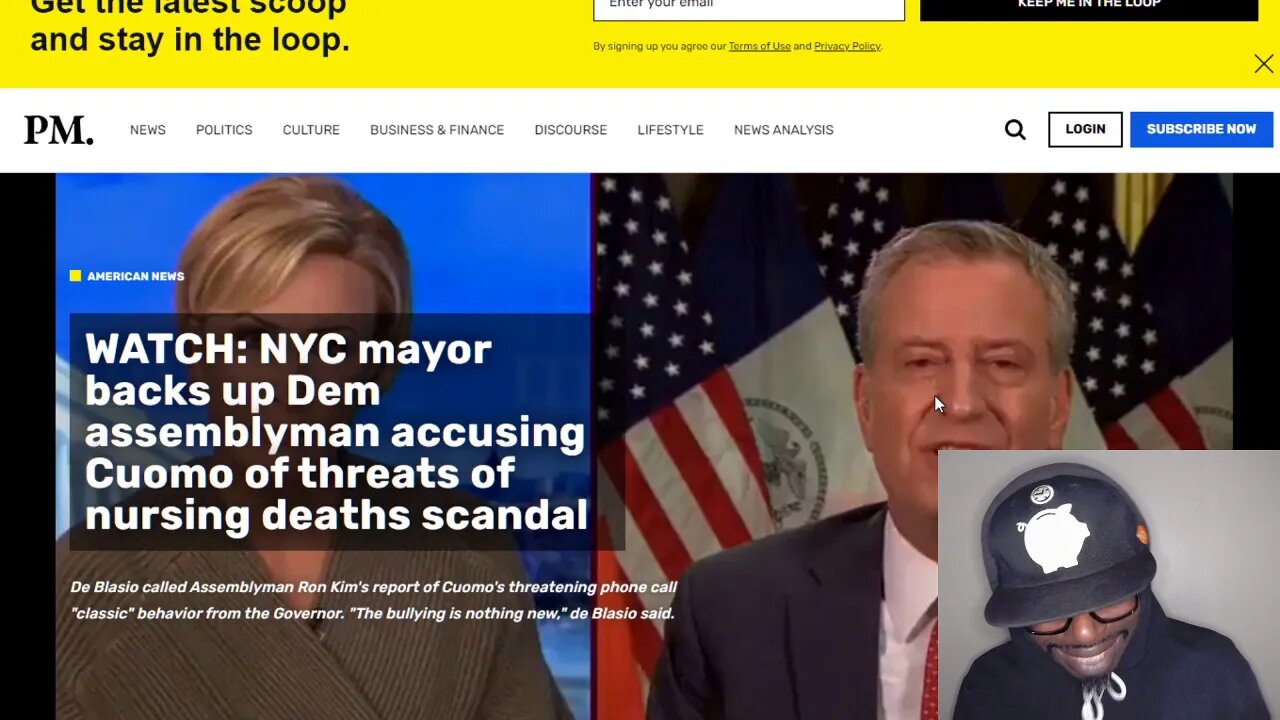The width and height of the screenshot is (1280, 720).
Task: Dismiss the yellow newsletter banner
Action: (x=1264, y=64)
